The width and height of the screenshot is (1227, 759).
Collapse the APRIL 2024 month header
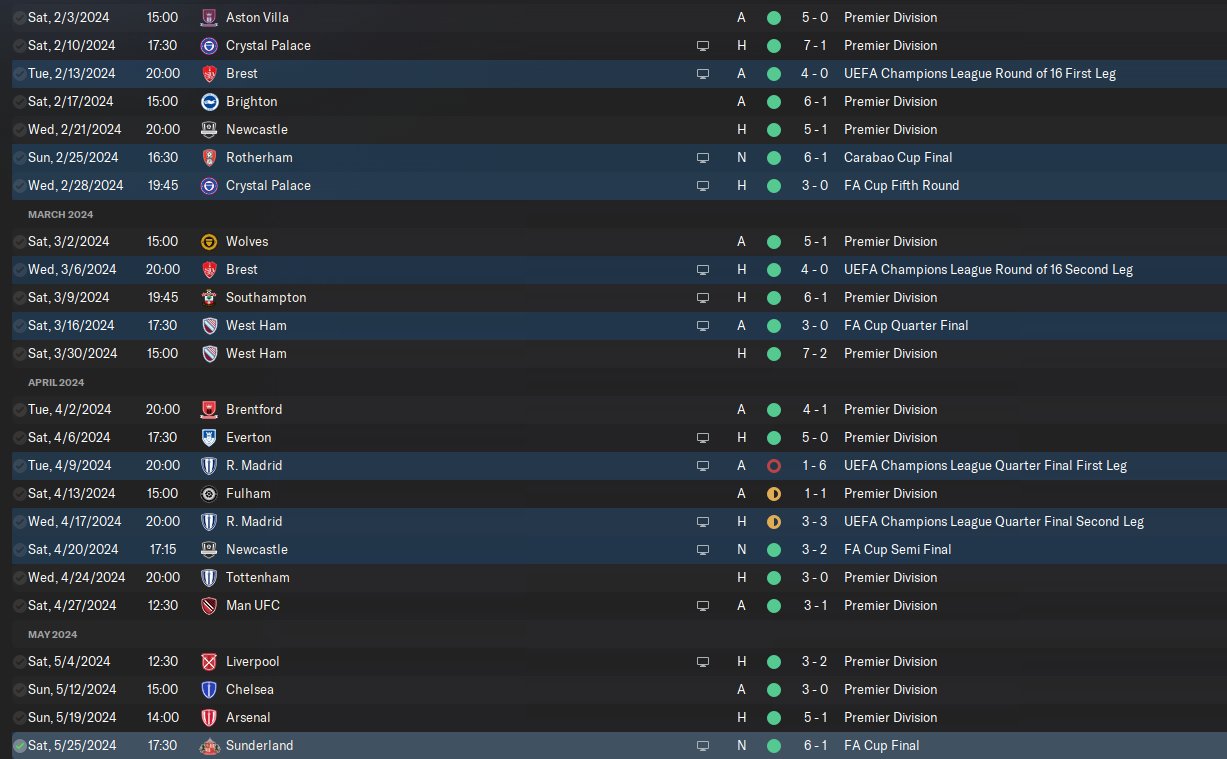56,382
